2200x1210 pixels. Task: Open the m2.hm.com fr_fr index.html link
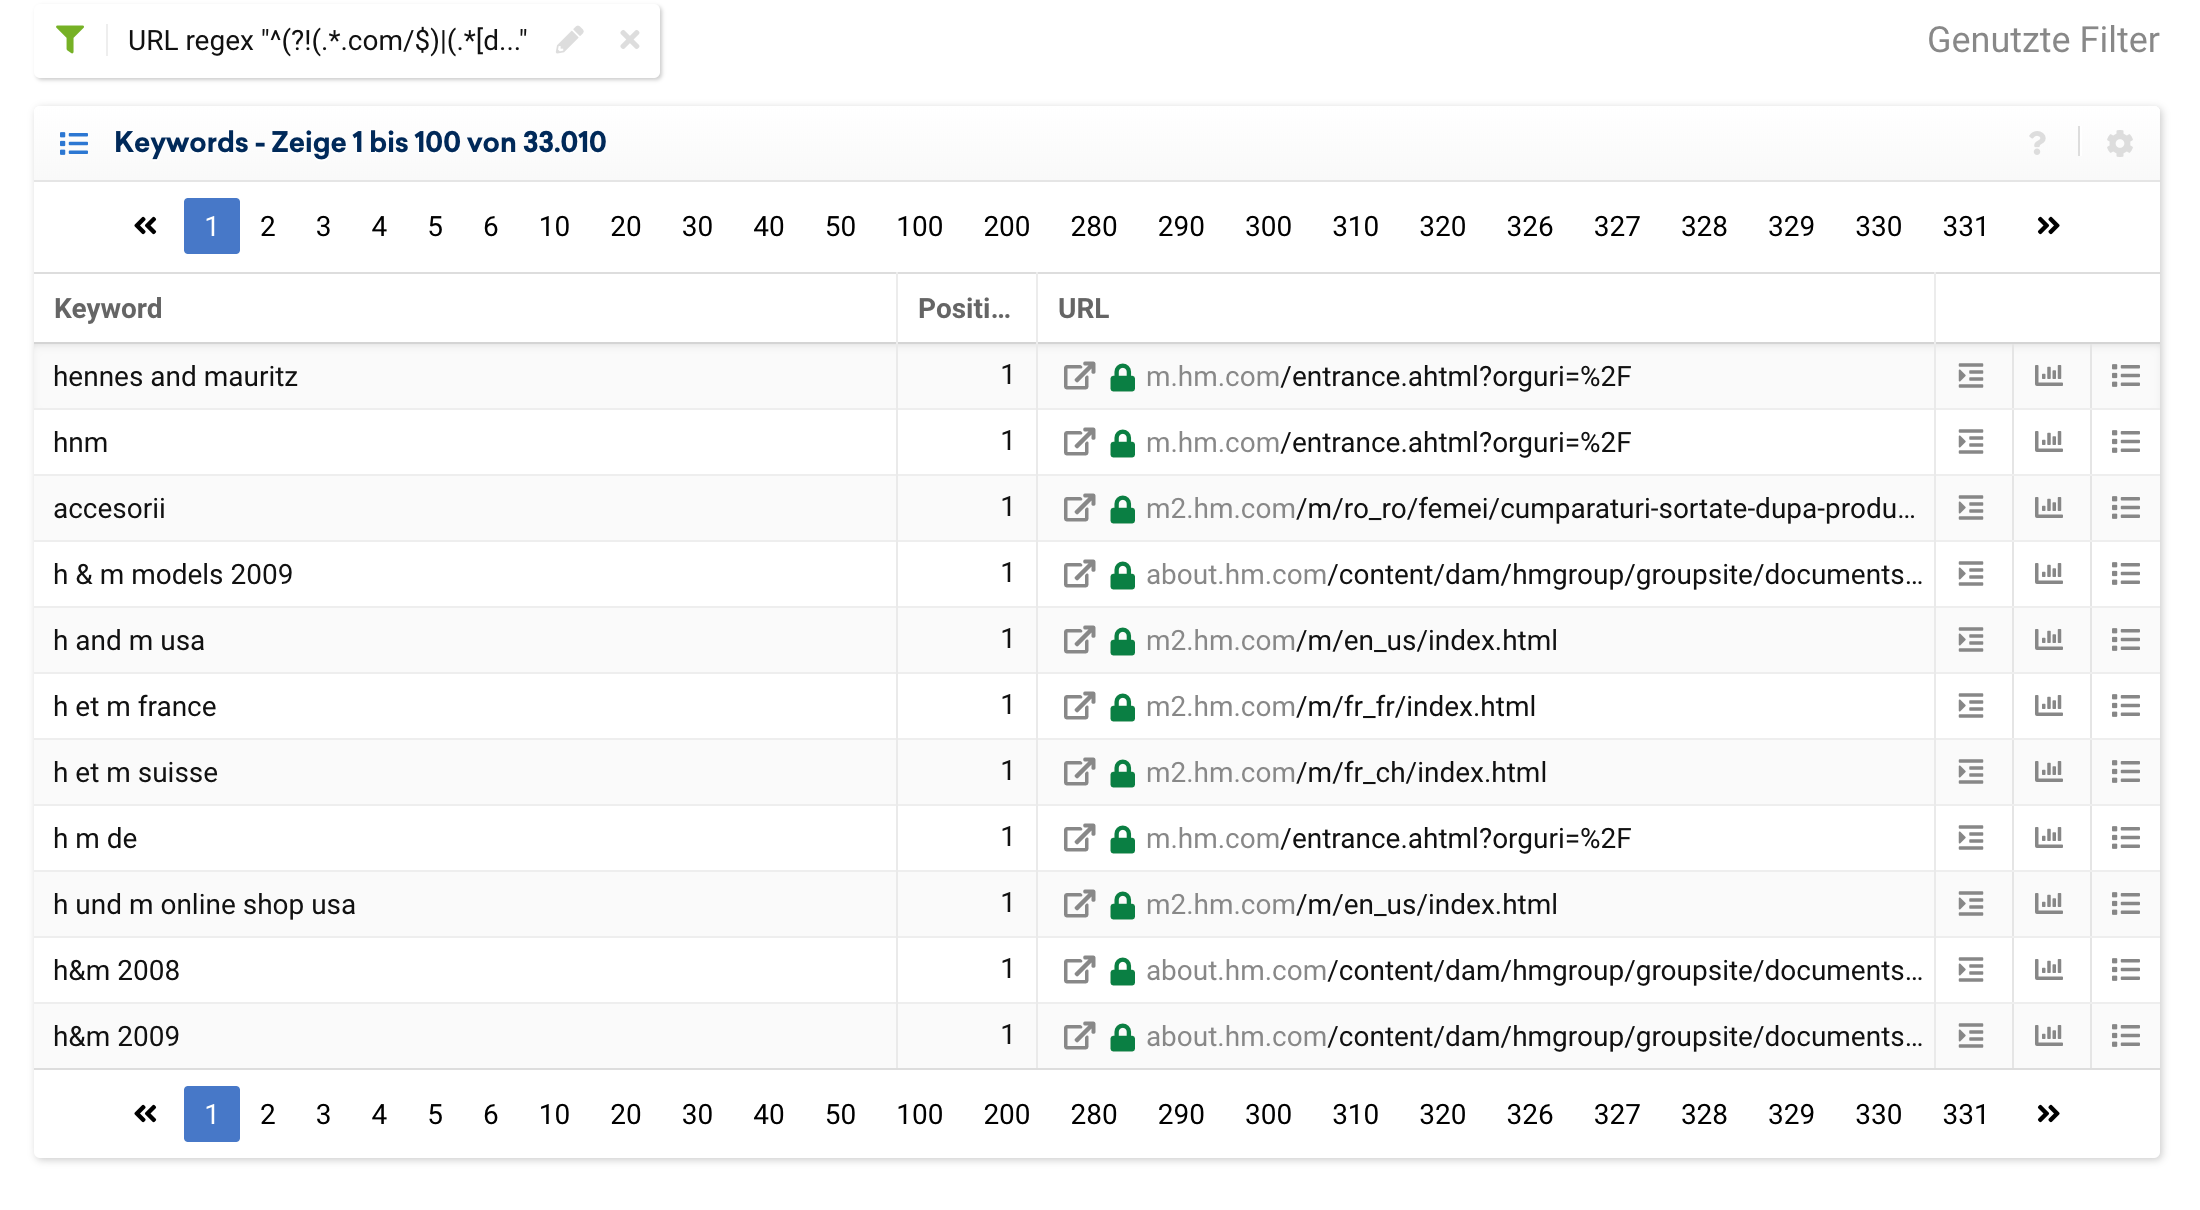[x=1340, y=706]
